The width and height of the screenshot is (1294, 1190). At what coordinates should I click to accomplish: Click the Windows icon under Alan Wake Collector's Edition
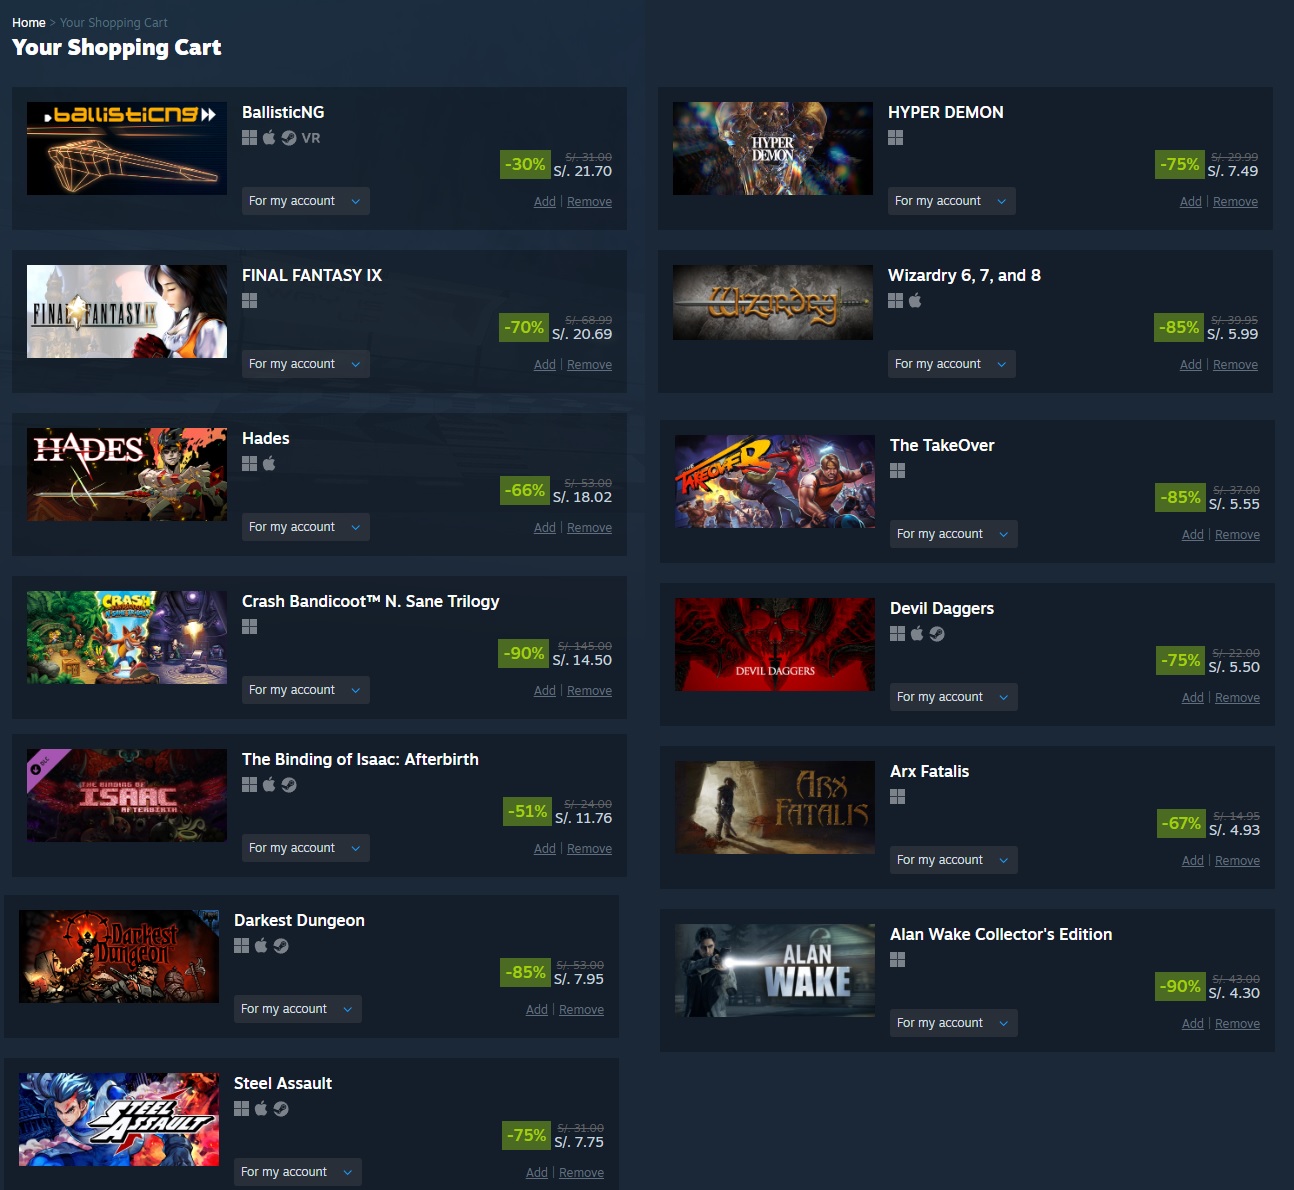897,959
